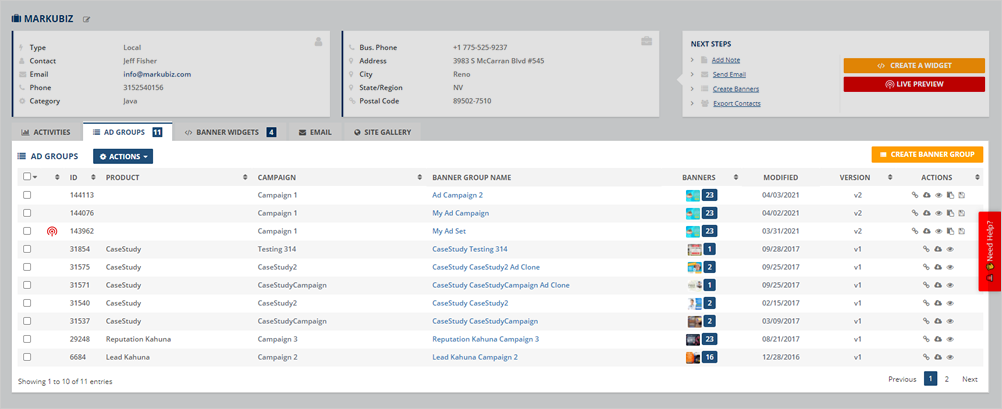Click cloud download icon for CaseStudy Testing 314
The height and width of the screenshot is (409, 1002).
(x=938, y=249)
